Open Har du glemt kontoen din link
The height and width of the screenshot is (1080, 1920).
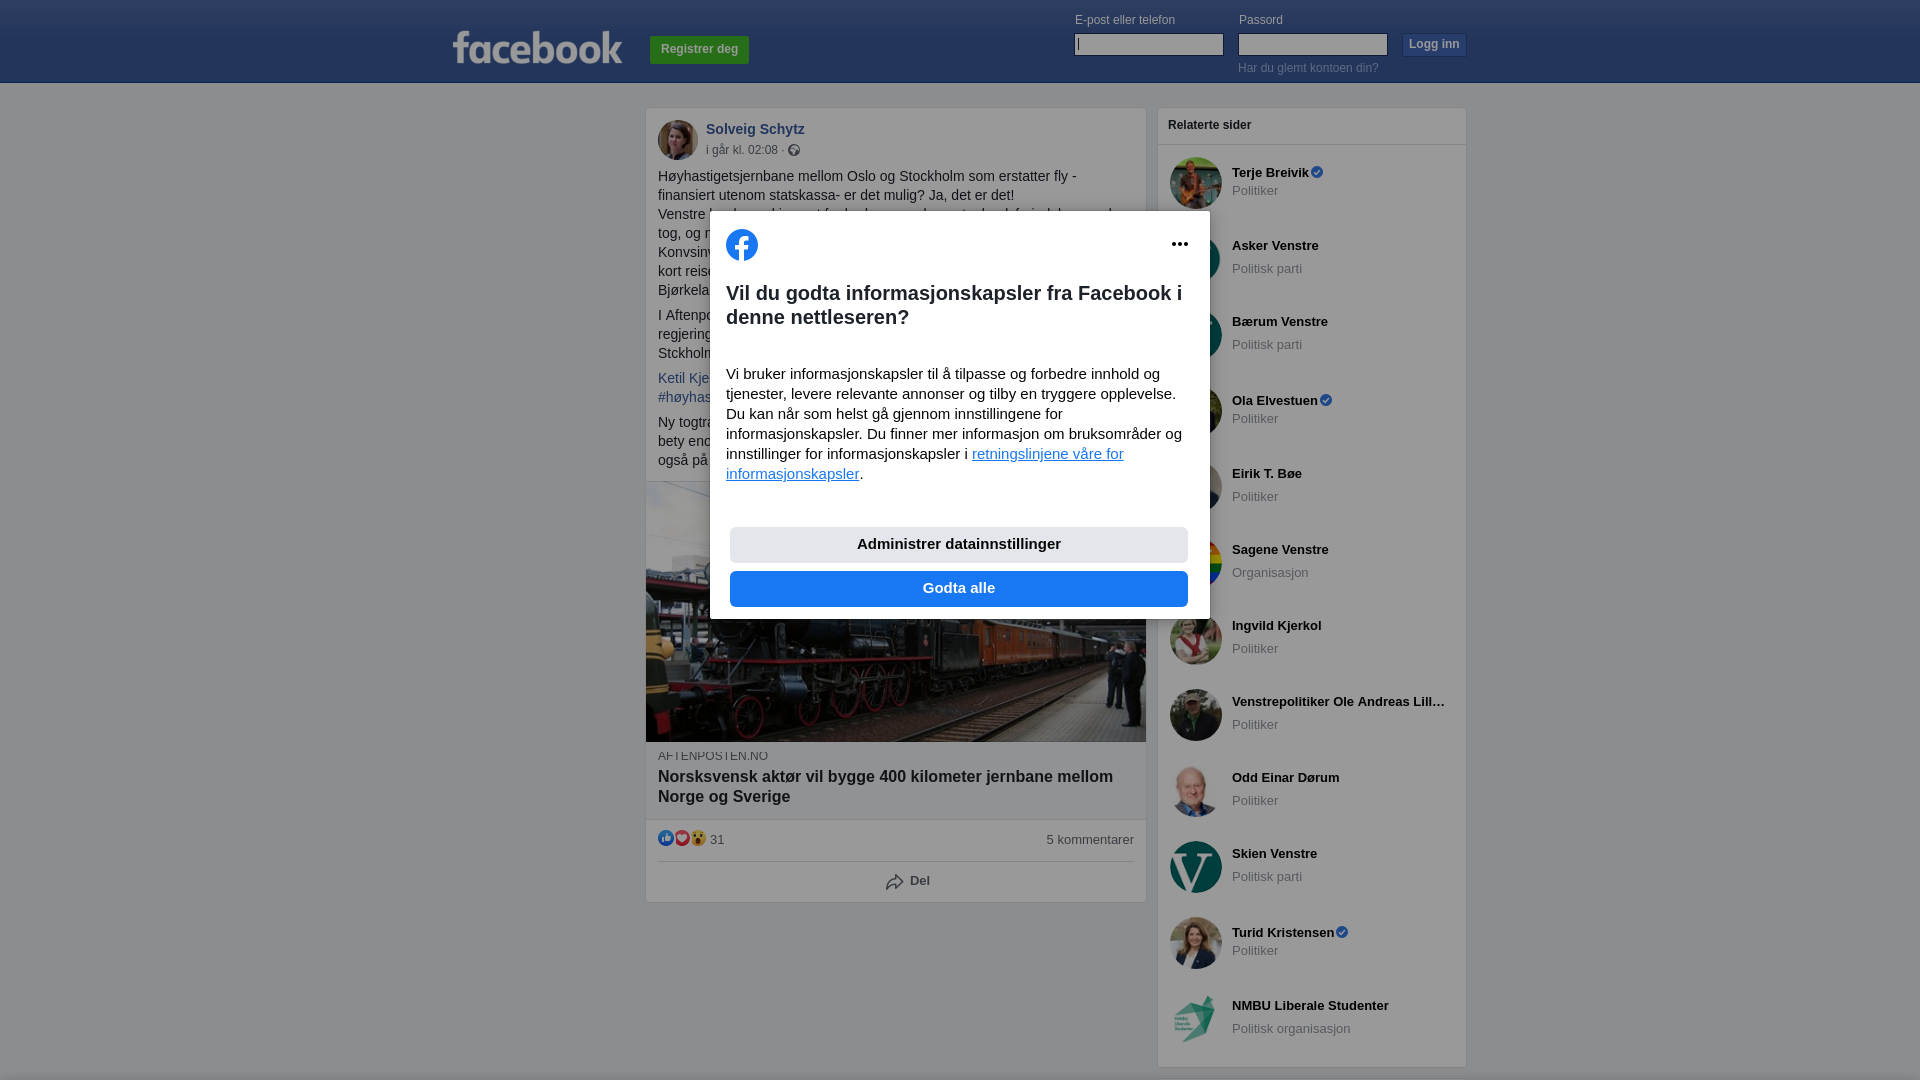1308,68
